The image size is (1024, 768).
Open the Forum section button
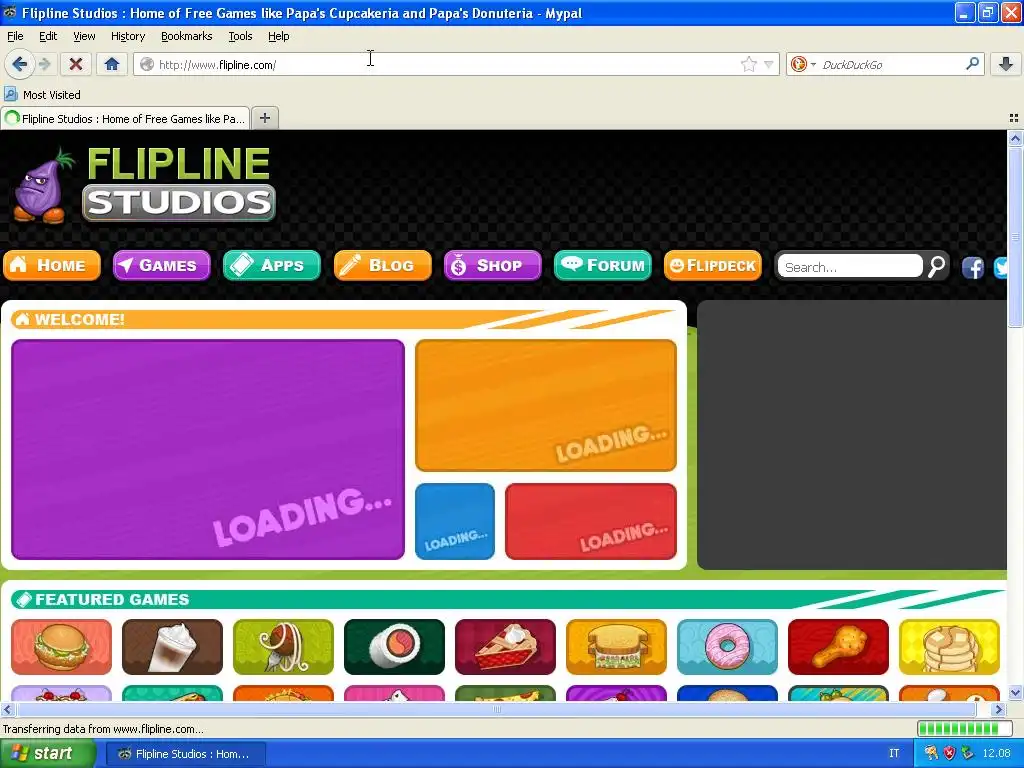pyautogui.click(x=603, y=265)
